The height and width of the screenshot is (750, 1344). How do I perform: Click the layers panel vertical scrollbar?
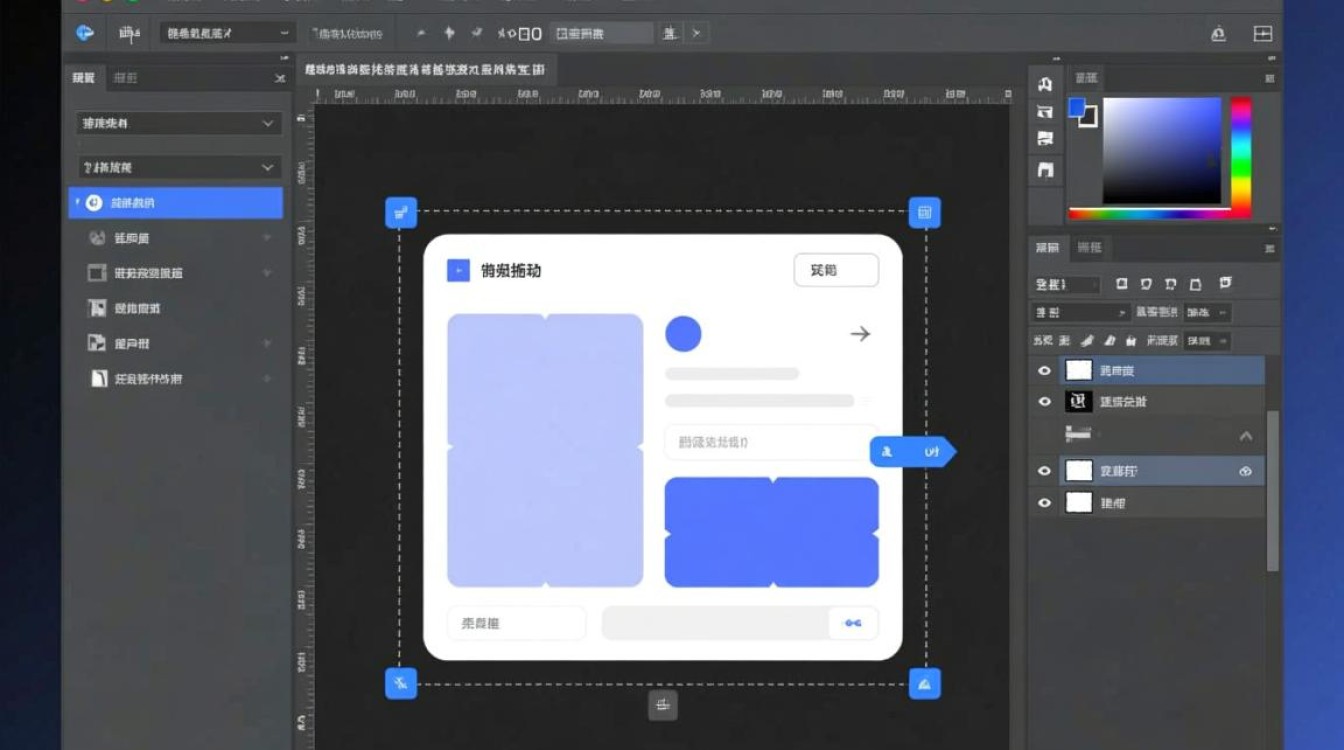(1272, 490)
